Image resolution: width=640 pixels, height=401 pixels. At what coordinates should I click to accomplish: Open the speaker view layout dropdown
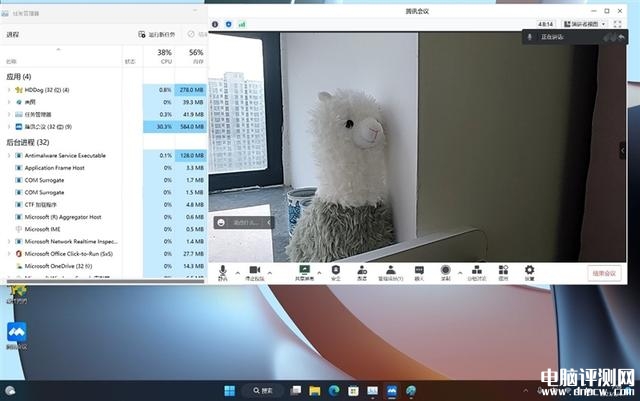click(584, 24)
